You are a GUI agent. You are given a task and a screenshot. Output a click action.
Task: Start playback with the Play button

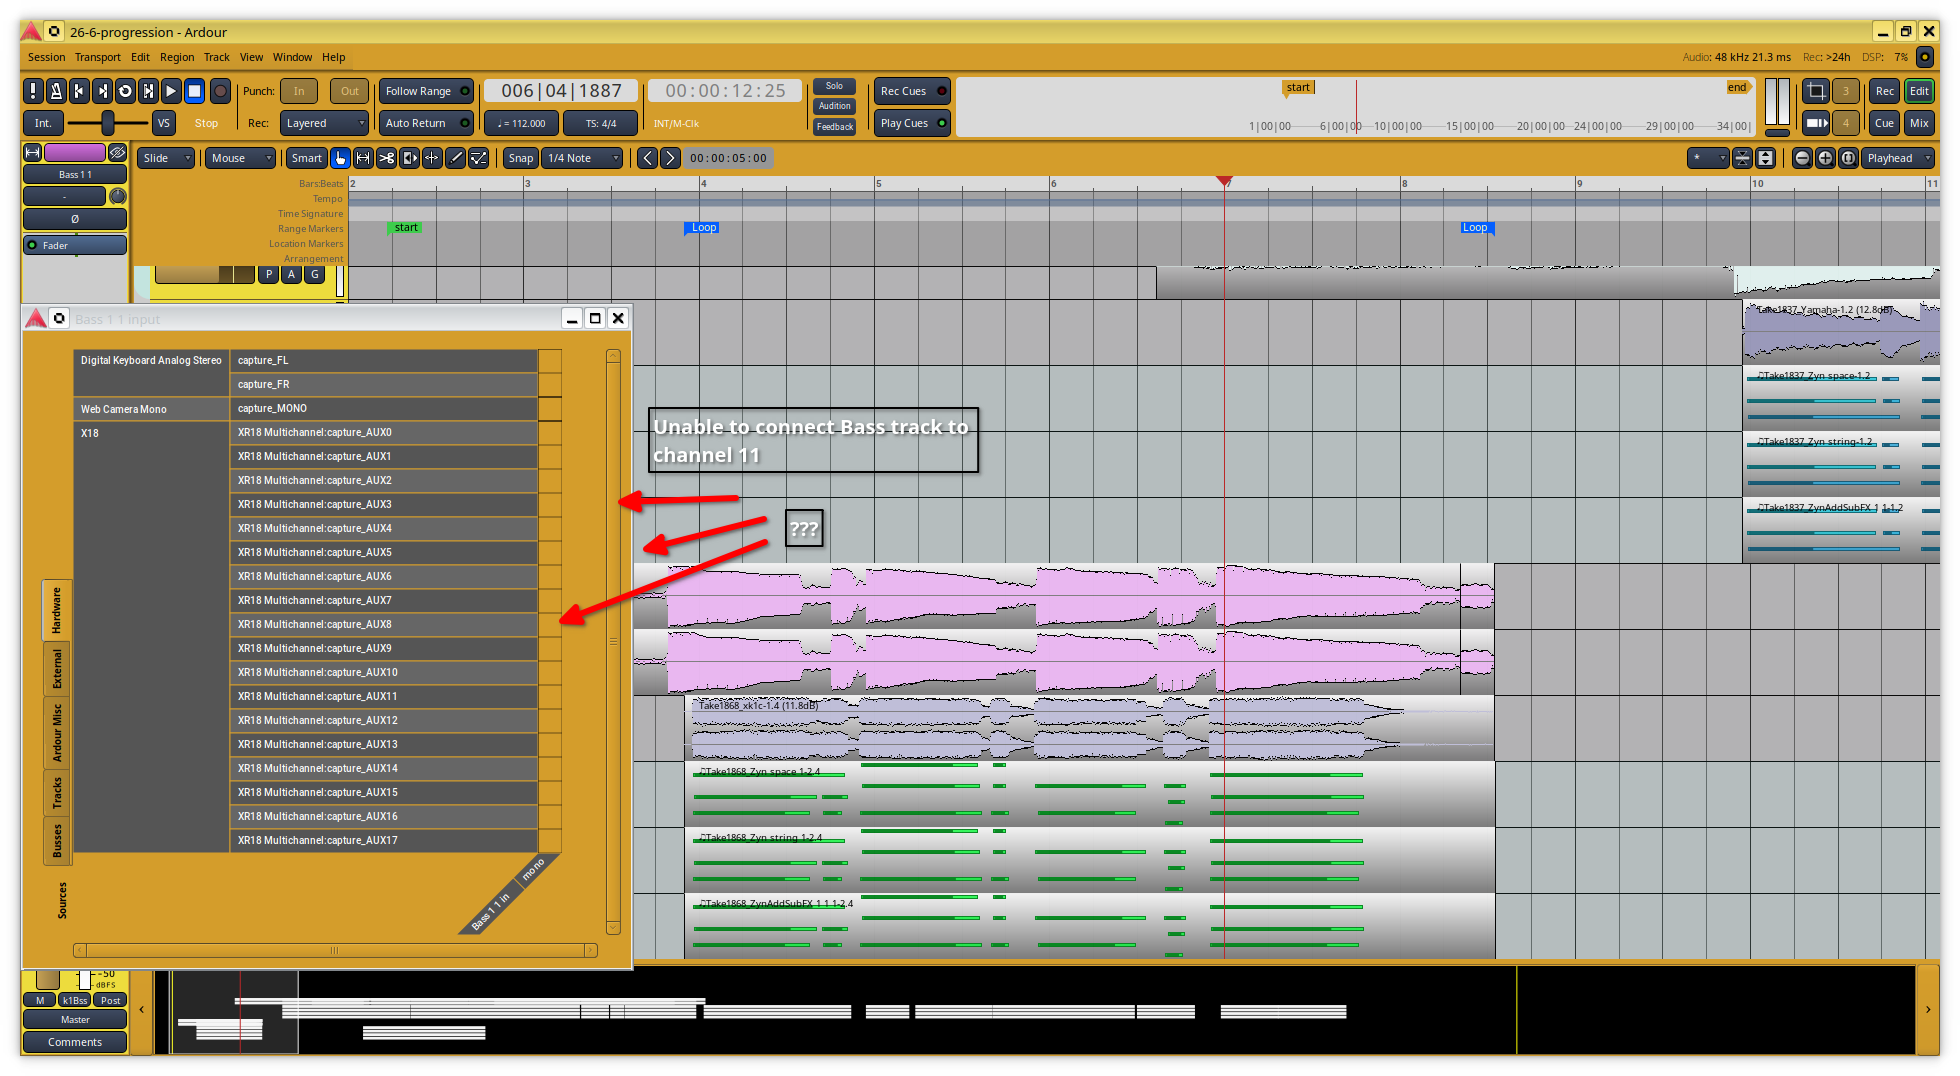click(171, 91)
